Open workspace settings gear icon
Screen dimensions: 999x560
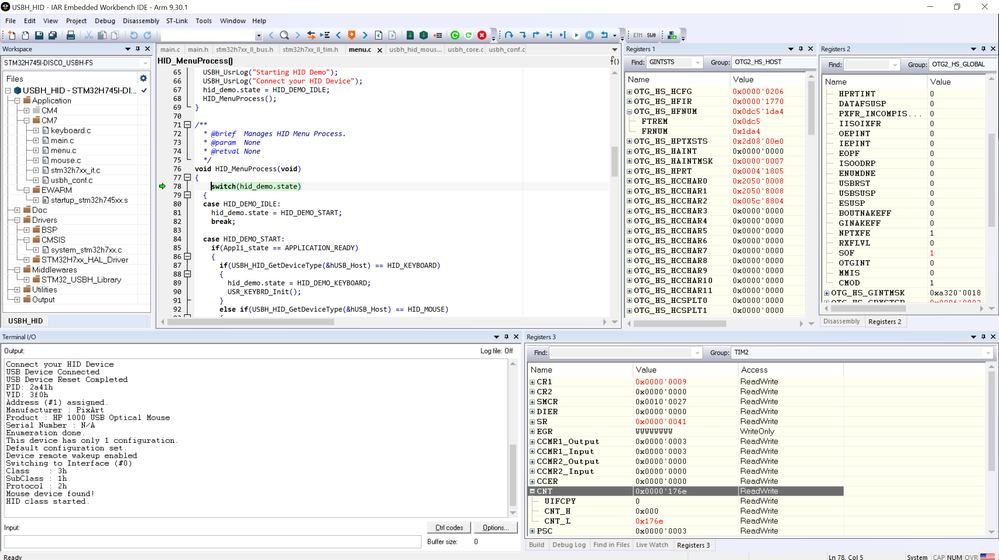click(143, 78)
